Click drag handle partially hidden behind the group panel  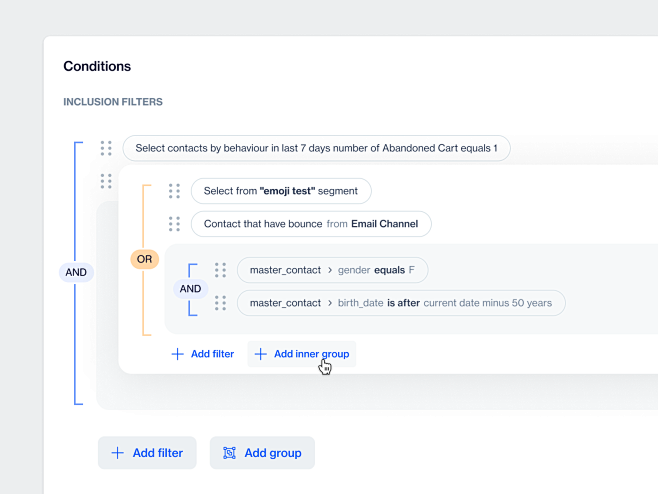[x=106, y=181]
